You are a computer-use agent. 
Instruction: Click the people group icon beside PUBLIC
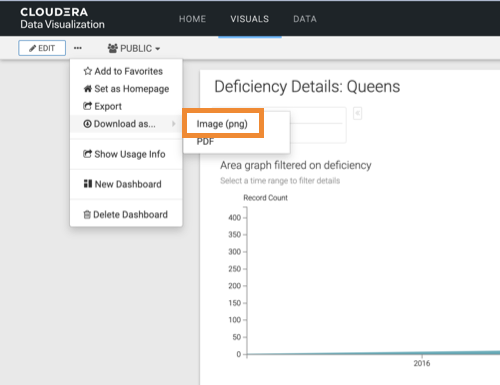pos(113,48)
